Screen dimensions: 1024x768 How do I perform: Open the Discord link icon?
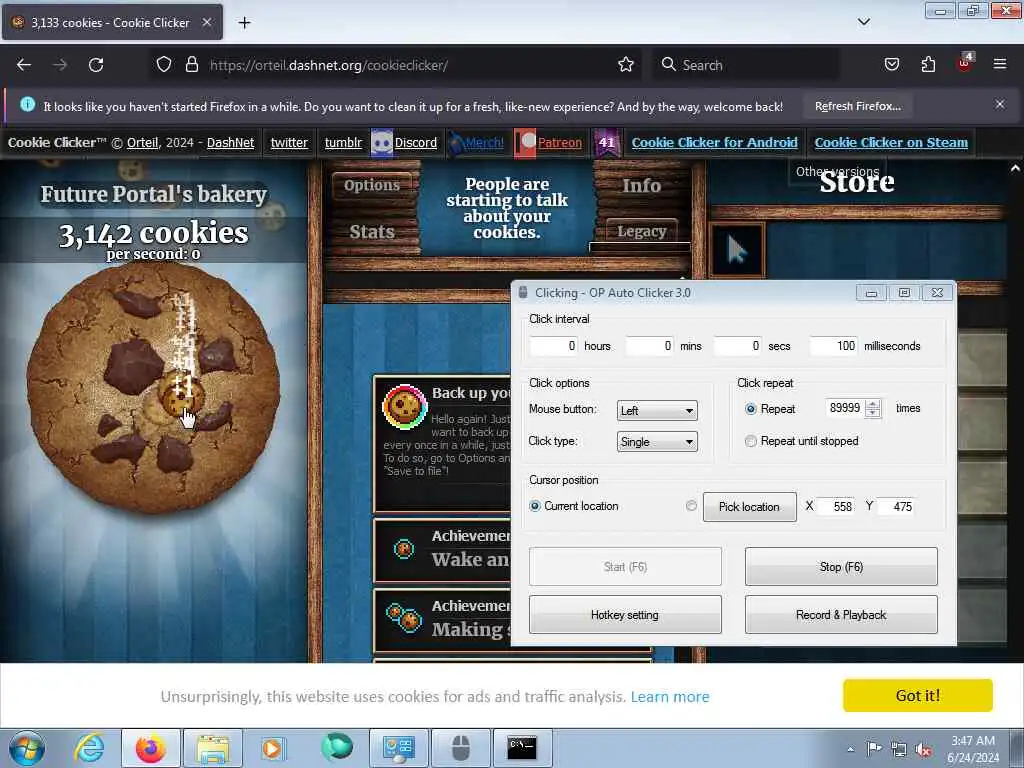381,142
